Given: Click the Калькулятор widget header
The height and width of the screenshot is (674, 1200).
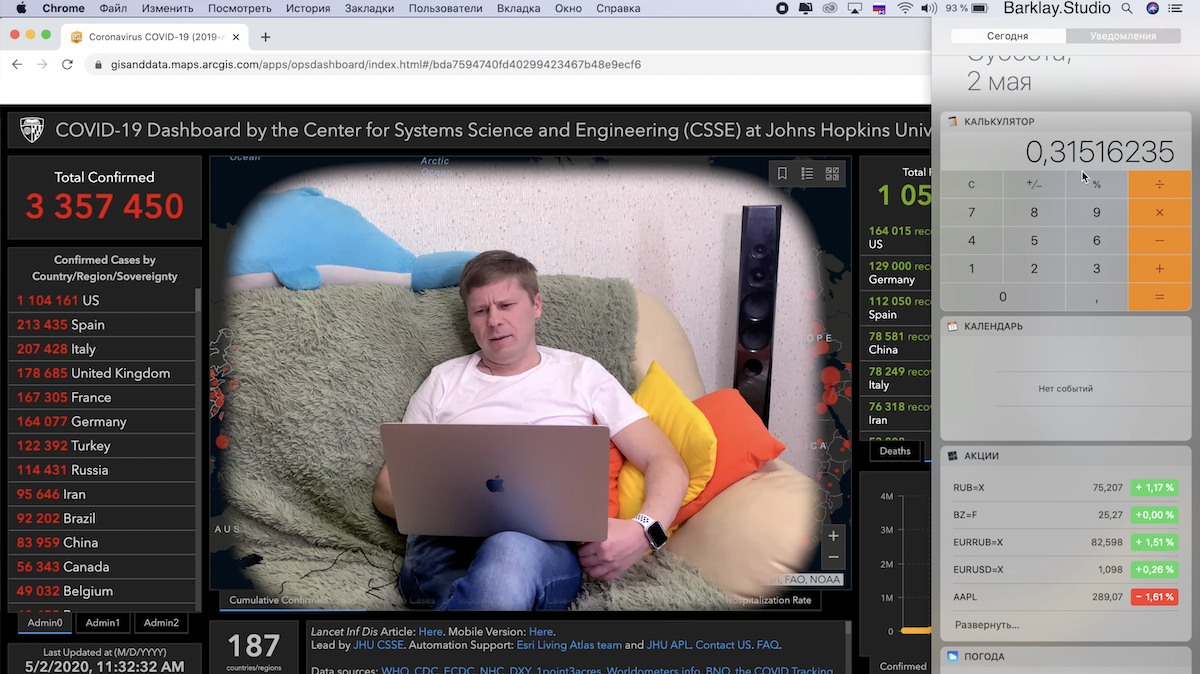Looking at the screenshot, I should point(1066,121).
